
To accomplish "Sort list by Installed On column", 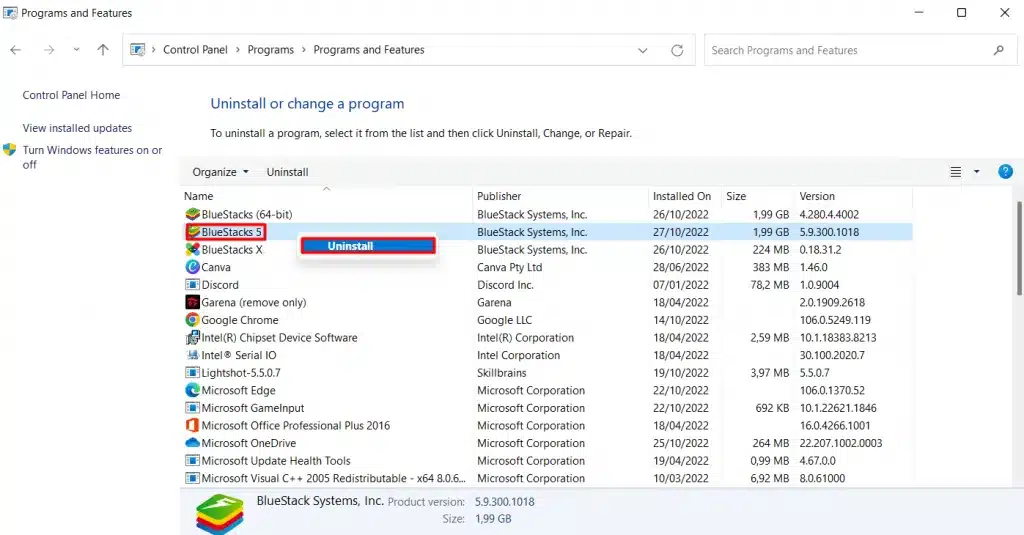I will tap(685, 196).
